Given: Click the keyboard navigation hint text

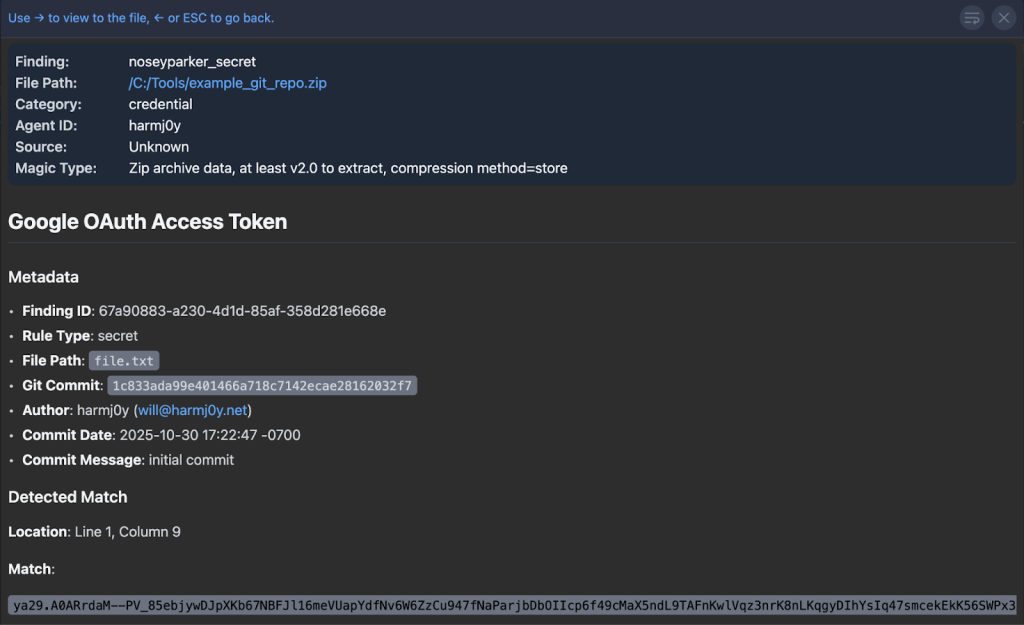Looking at the screenshot, I should [x=141, y=18].
